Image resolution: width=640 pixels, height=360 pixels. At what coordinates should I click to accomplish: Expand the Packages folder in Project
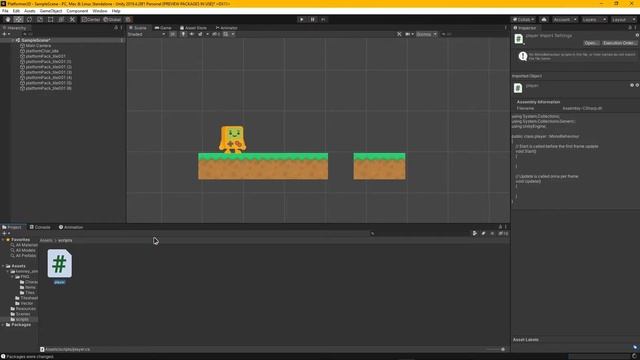click(3, 325)
